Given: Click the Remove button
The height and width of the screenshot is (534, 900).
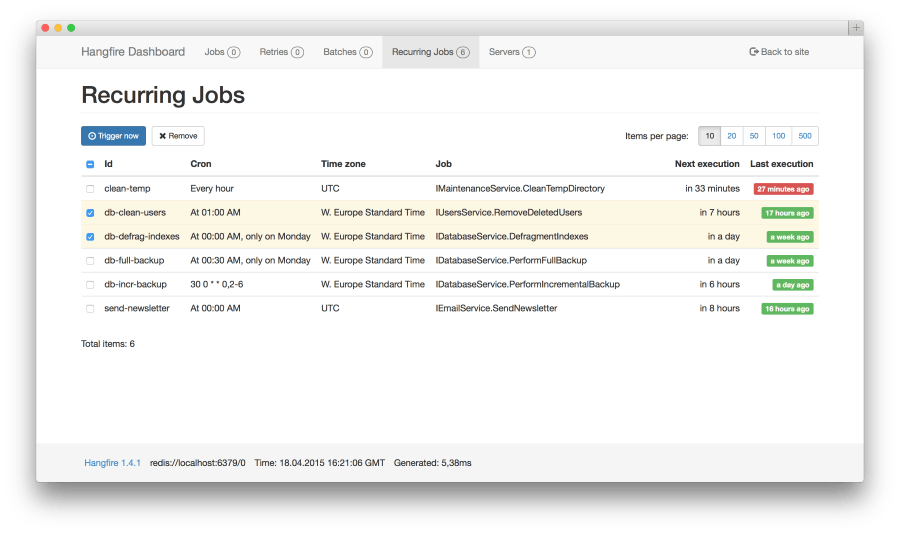Looking at the screenshot, I should pos(178,136).
